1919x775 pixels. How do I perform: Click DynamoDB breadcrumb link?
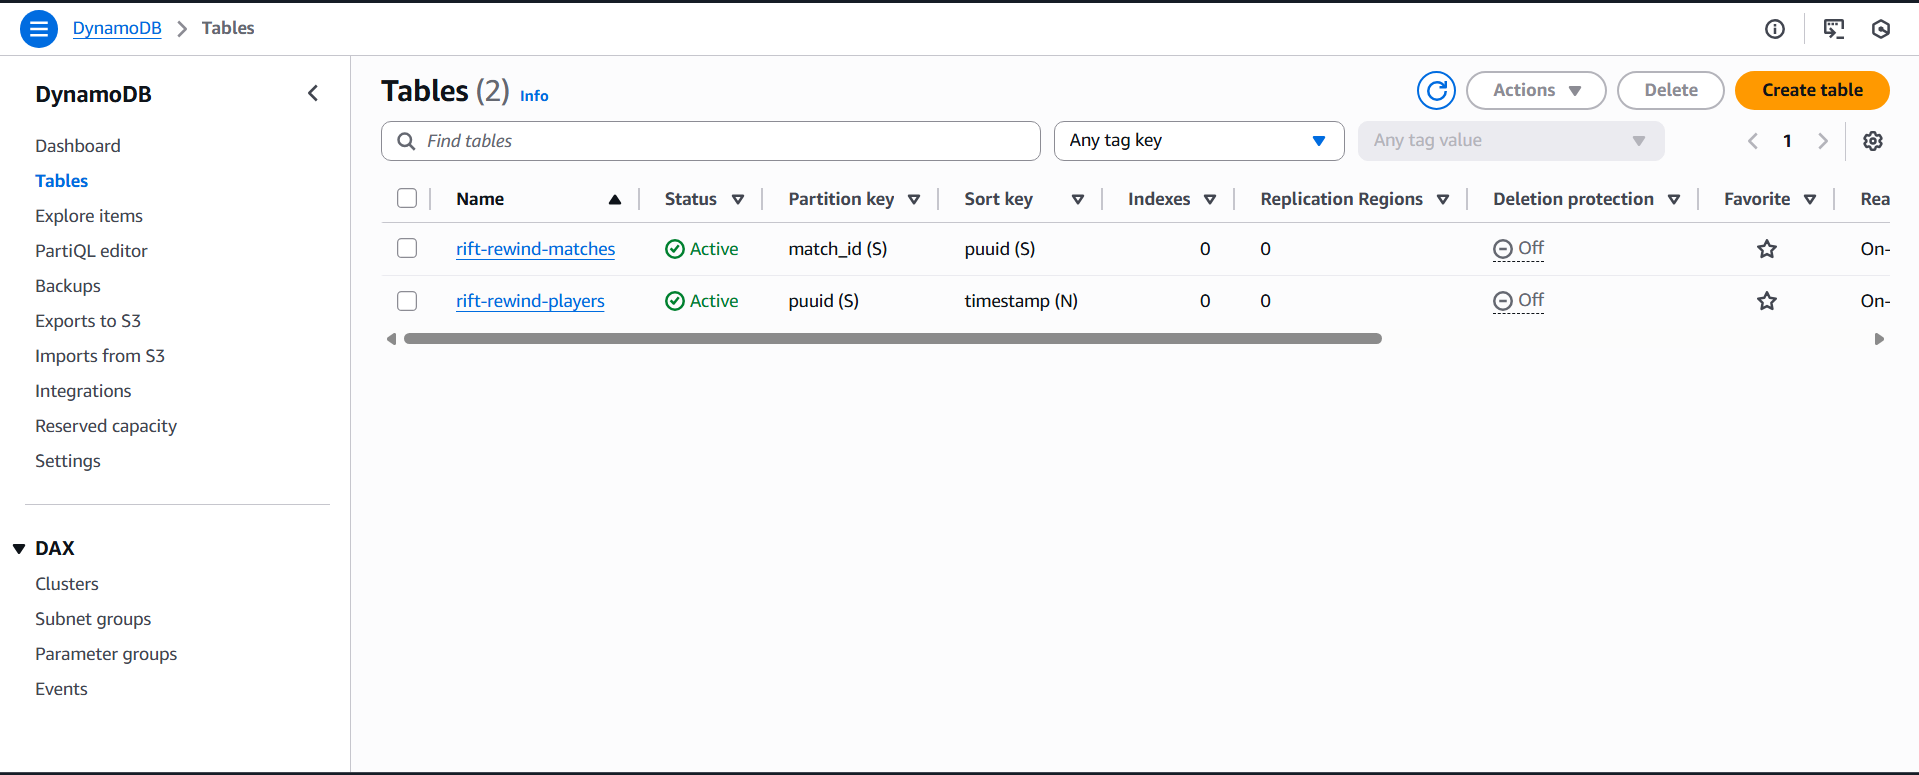pos(117,28)
